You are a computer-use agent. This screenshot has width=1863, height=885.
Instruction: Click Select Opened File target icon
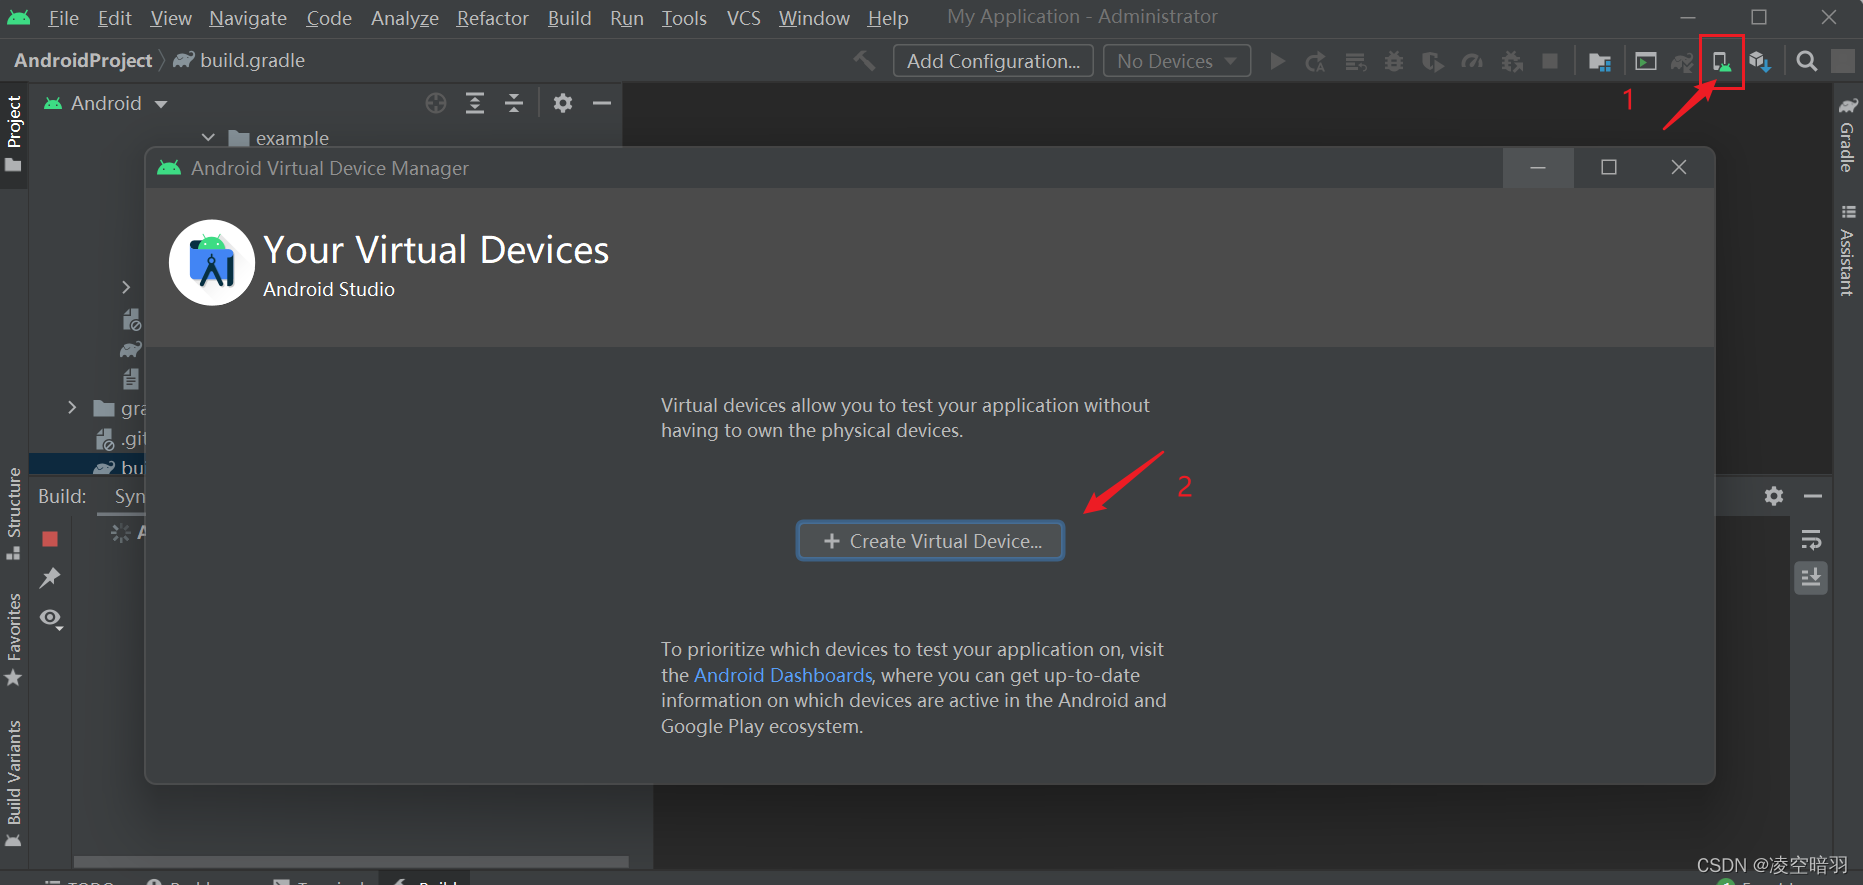click(436, 103)
